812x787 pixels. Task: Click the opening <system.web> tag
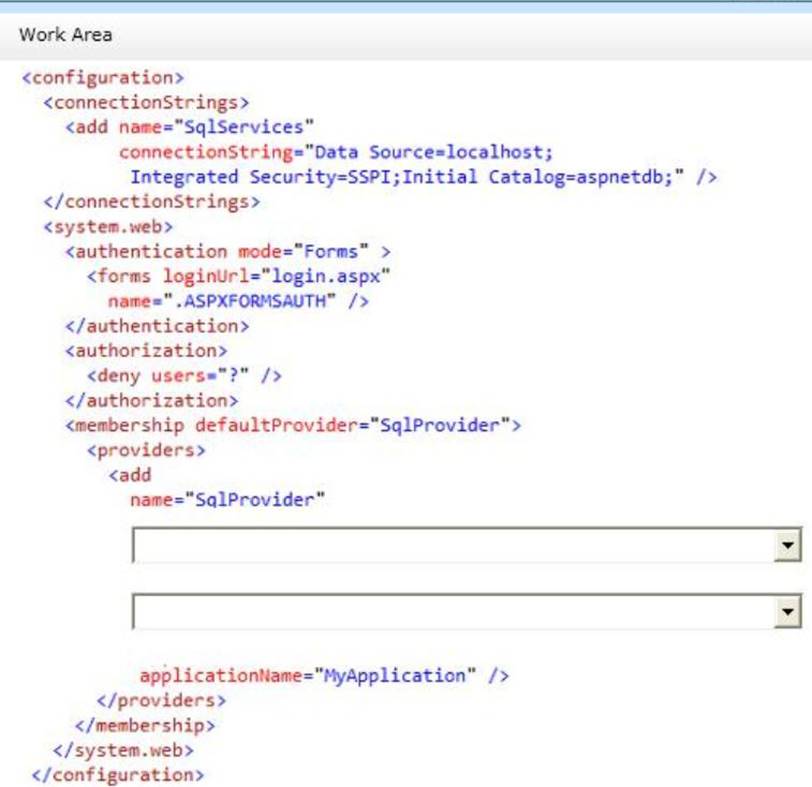[108, 227]
